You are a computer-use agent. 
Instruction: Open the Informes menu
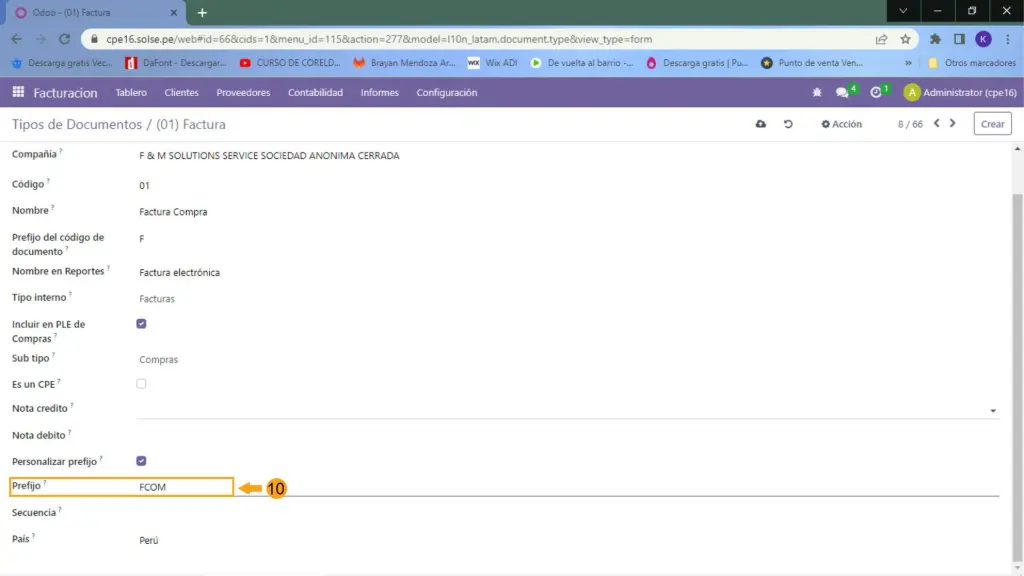[379, 93]
